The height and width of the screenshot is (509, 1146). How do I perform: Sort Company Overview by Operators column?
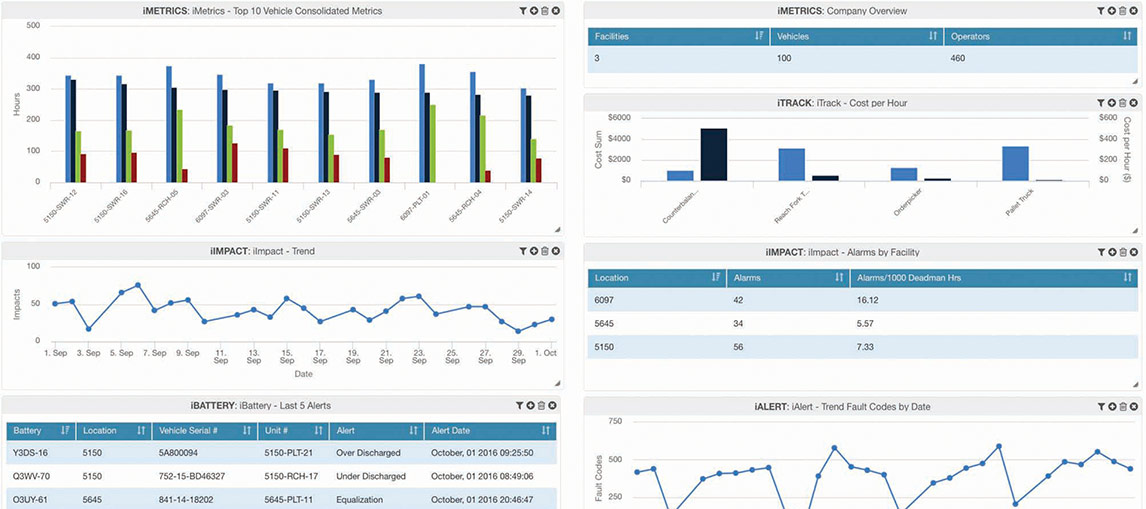pyautogui.click(x=1128, y=37)
